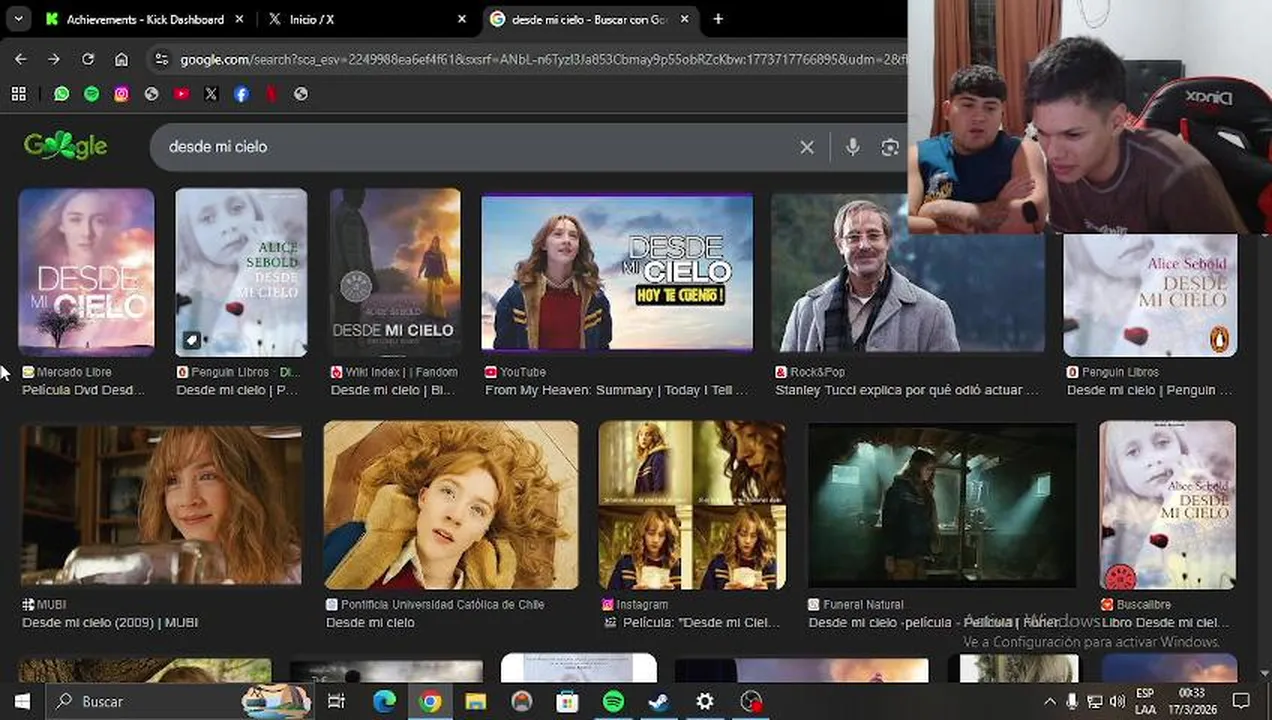Screen dimensions: 1272x720
Task: Open the apps grid bookmark
Action: 18,94
